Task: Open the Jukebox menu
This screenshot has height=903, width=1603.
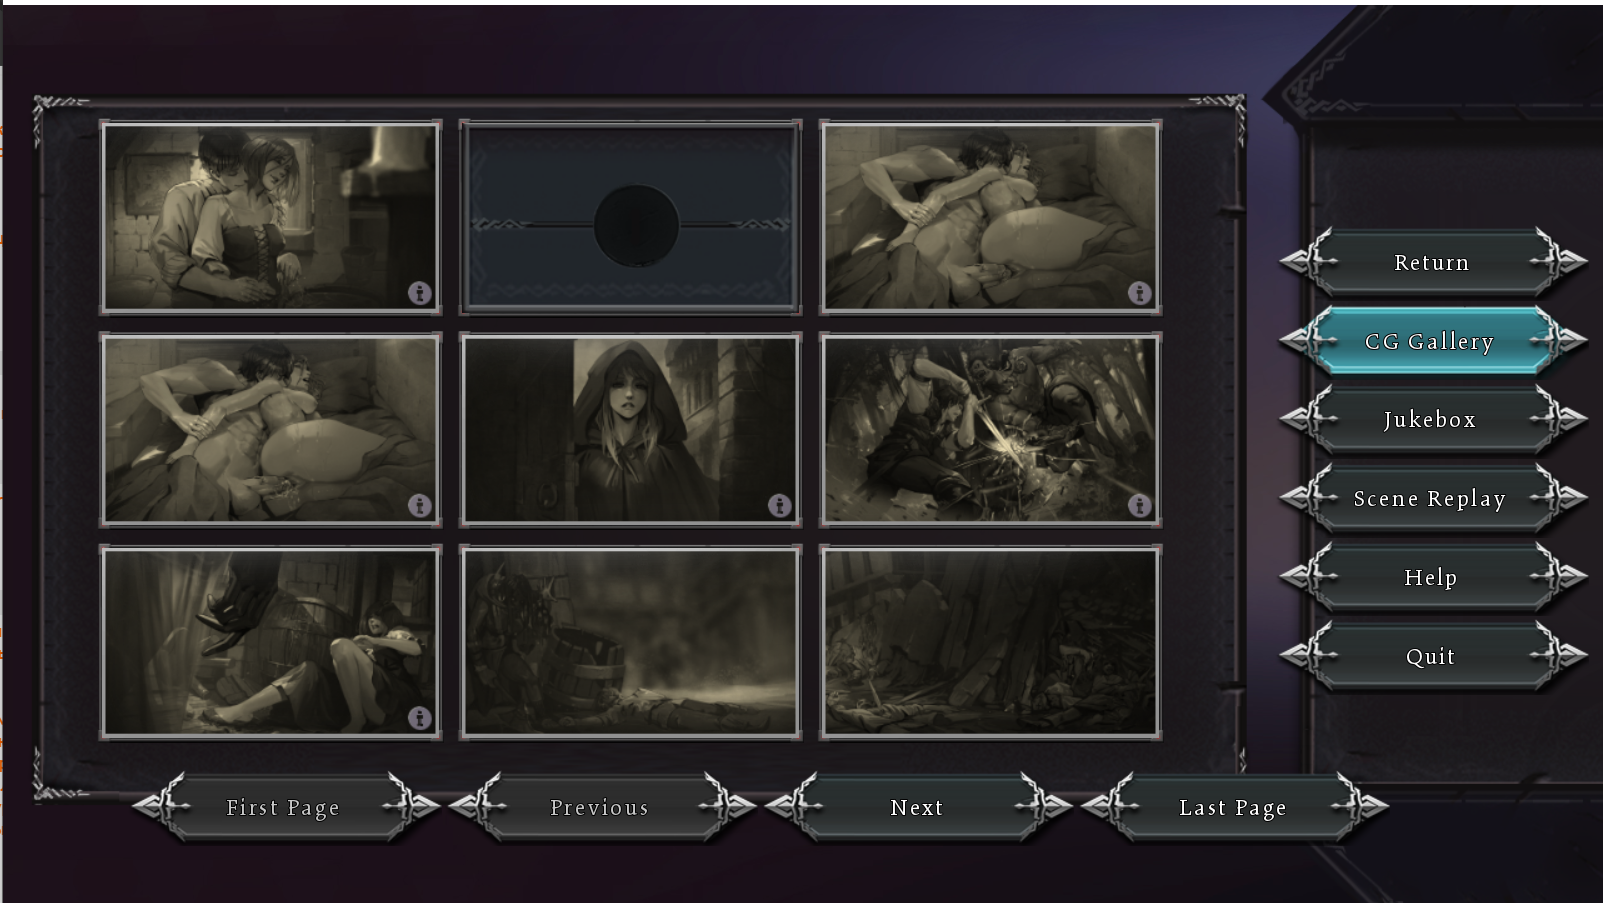Action: (x=1432, y=419)
